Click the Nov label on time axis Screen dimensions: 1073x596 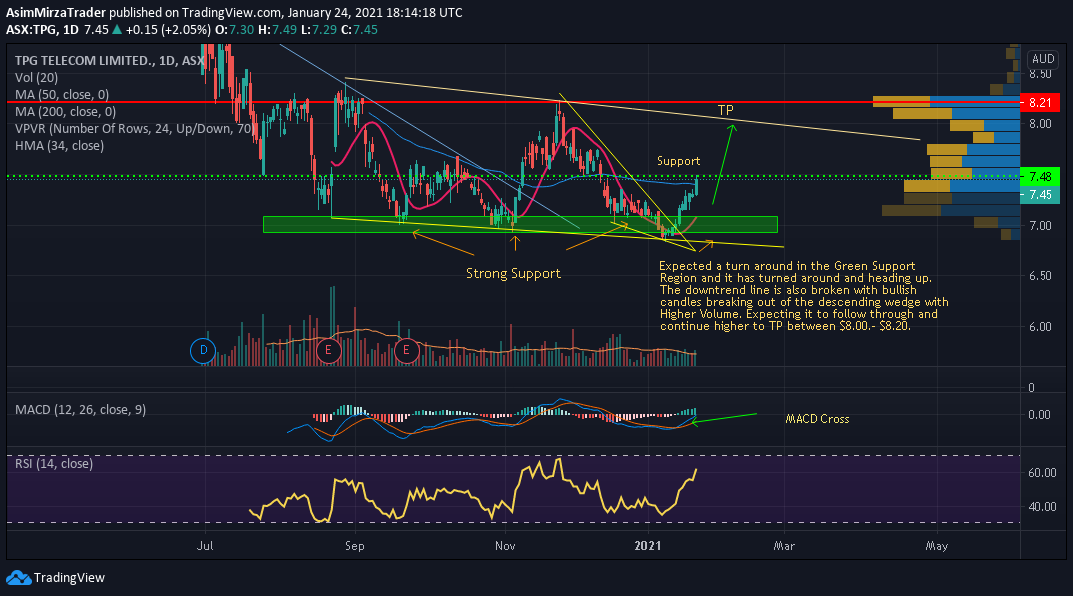pos(505,546)
